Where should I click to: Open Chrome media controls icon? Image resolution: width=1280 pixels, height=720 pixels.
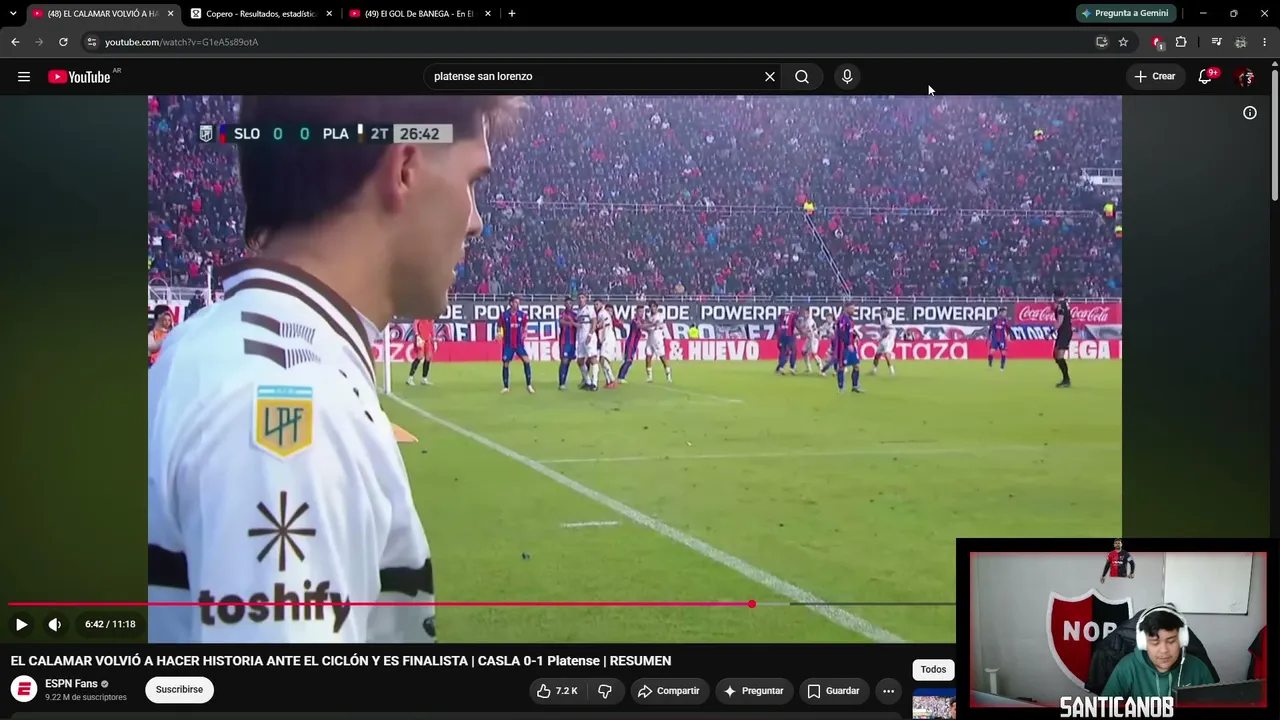[x=1216, y=42]
